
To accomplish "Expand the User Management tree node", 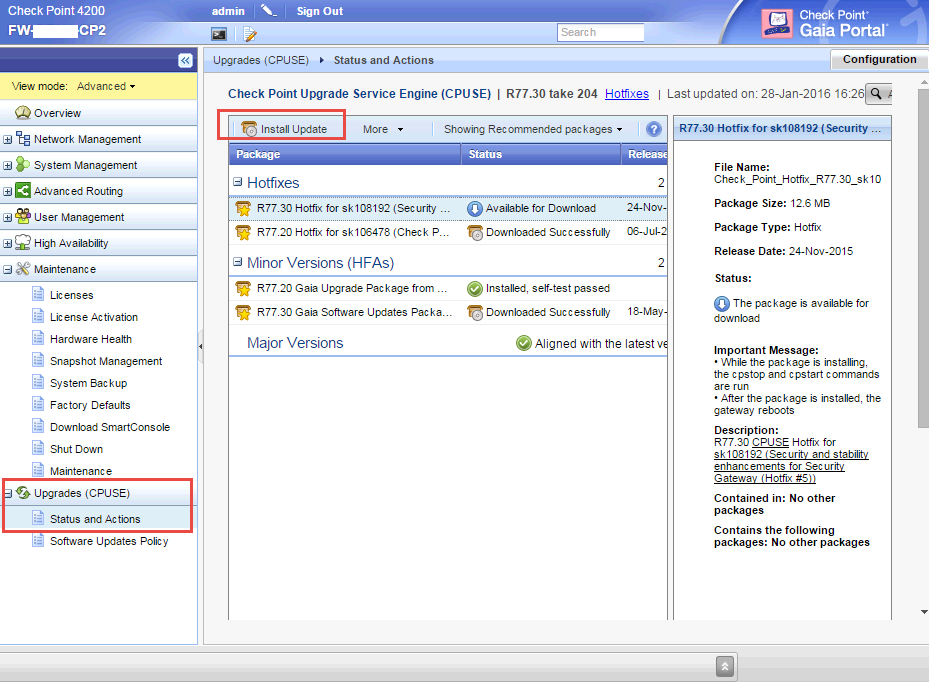I will click(8, 218).
